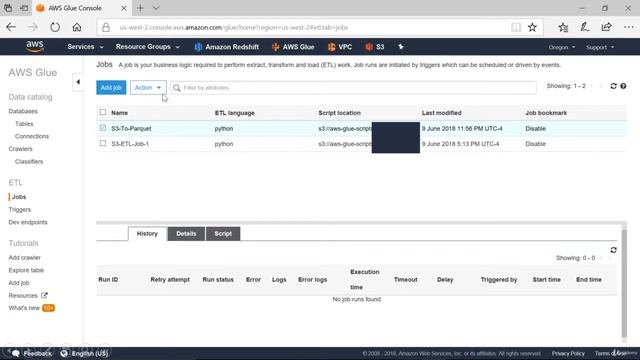Refresh the job run history

(613, 250)
